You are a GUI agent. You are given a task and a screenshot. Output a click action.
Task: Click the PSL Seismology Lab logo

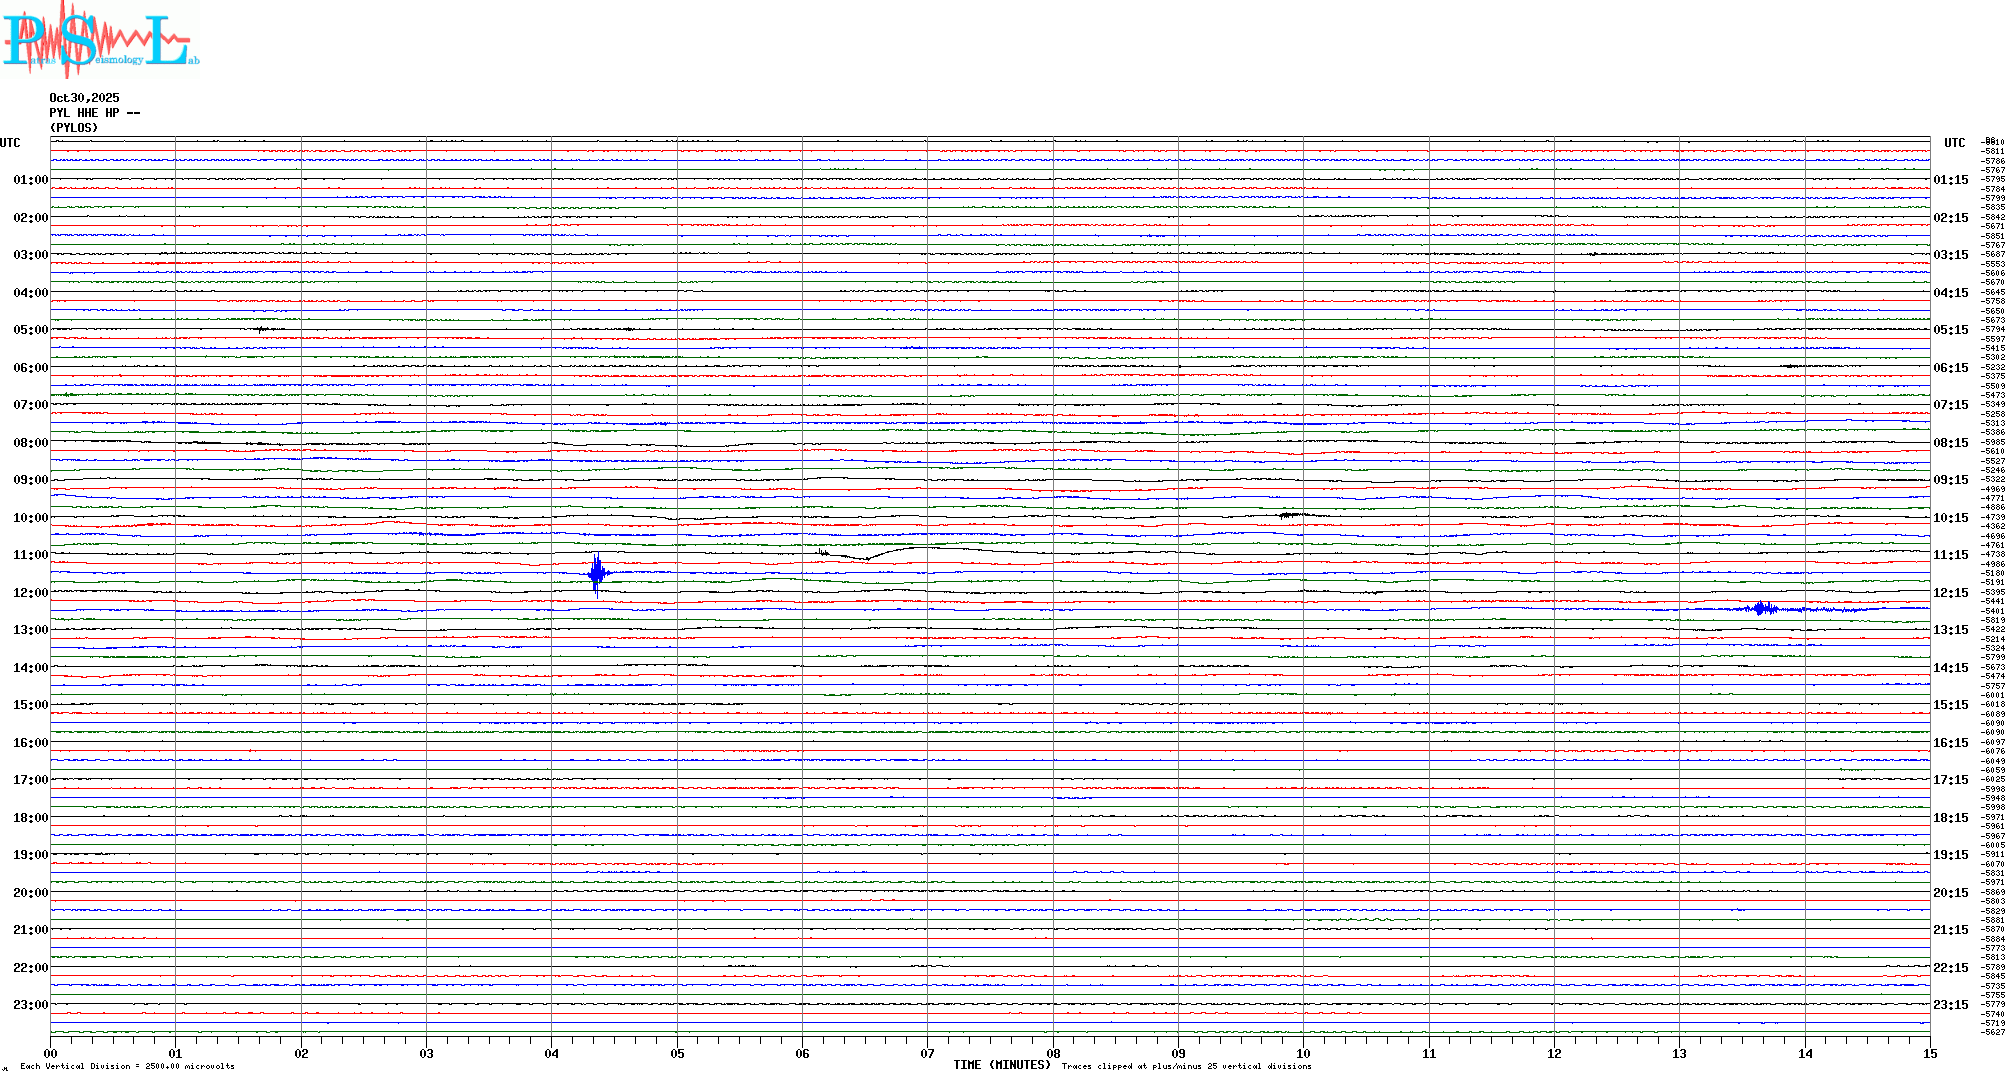coord(100,40)
